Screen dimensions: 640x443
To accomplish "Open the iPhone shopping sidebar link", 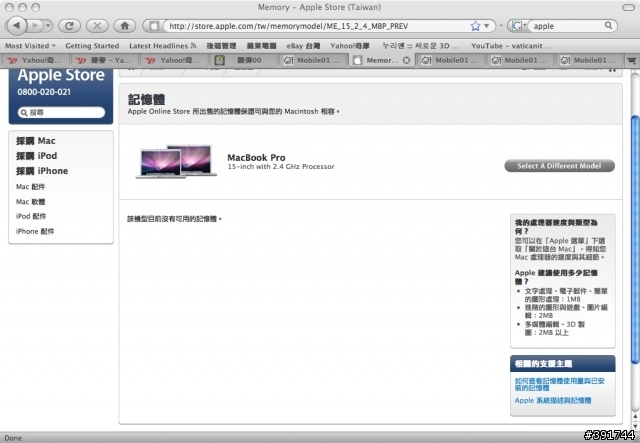I will pyautogui.click(x=42, y=171).
